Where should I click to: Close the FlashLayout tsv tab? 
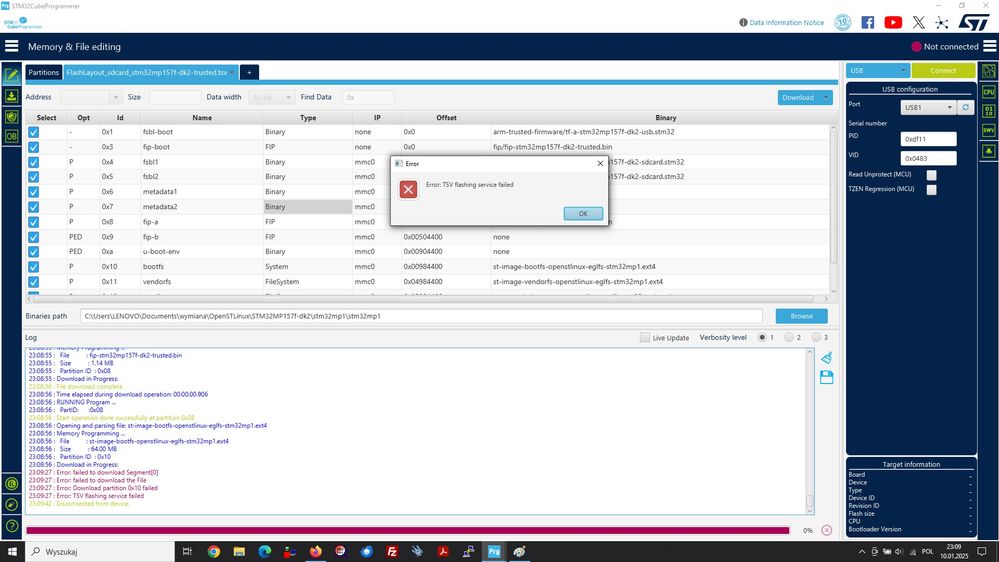233,72
